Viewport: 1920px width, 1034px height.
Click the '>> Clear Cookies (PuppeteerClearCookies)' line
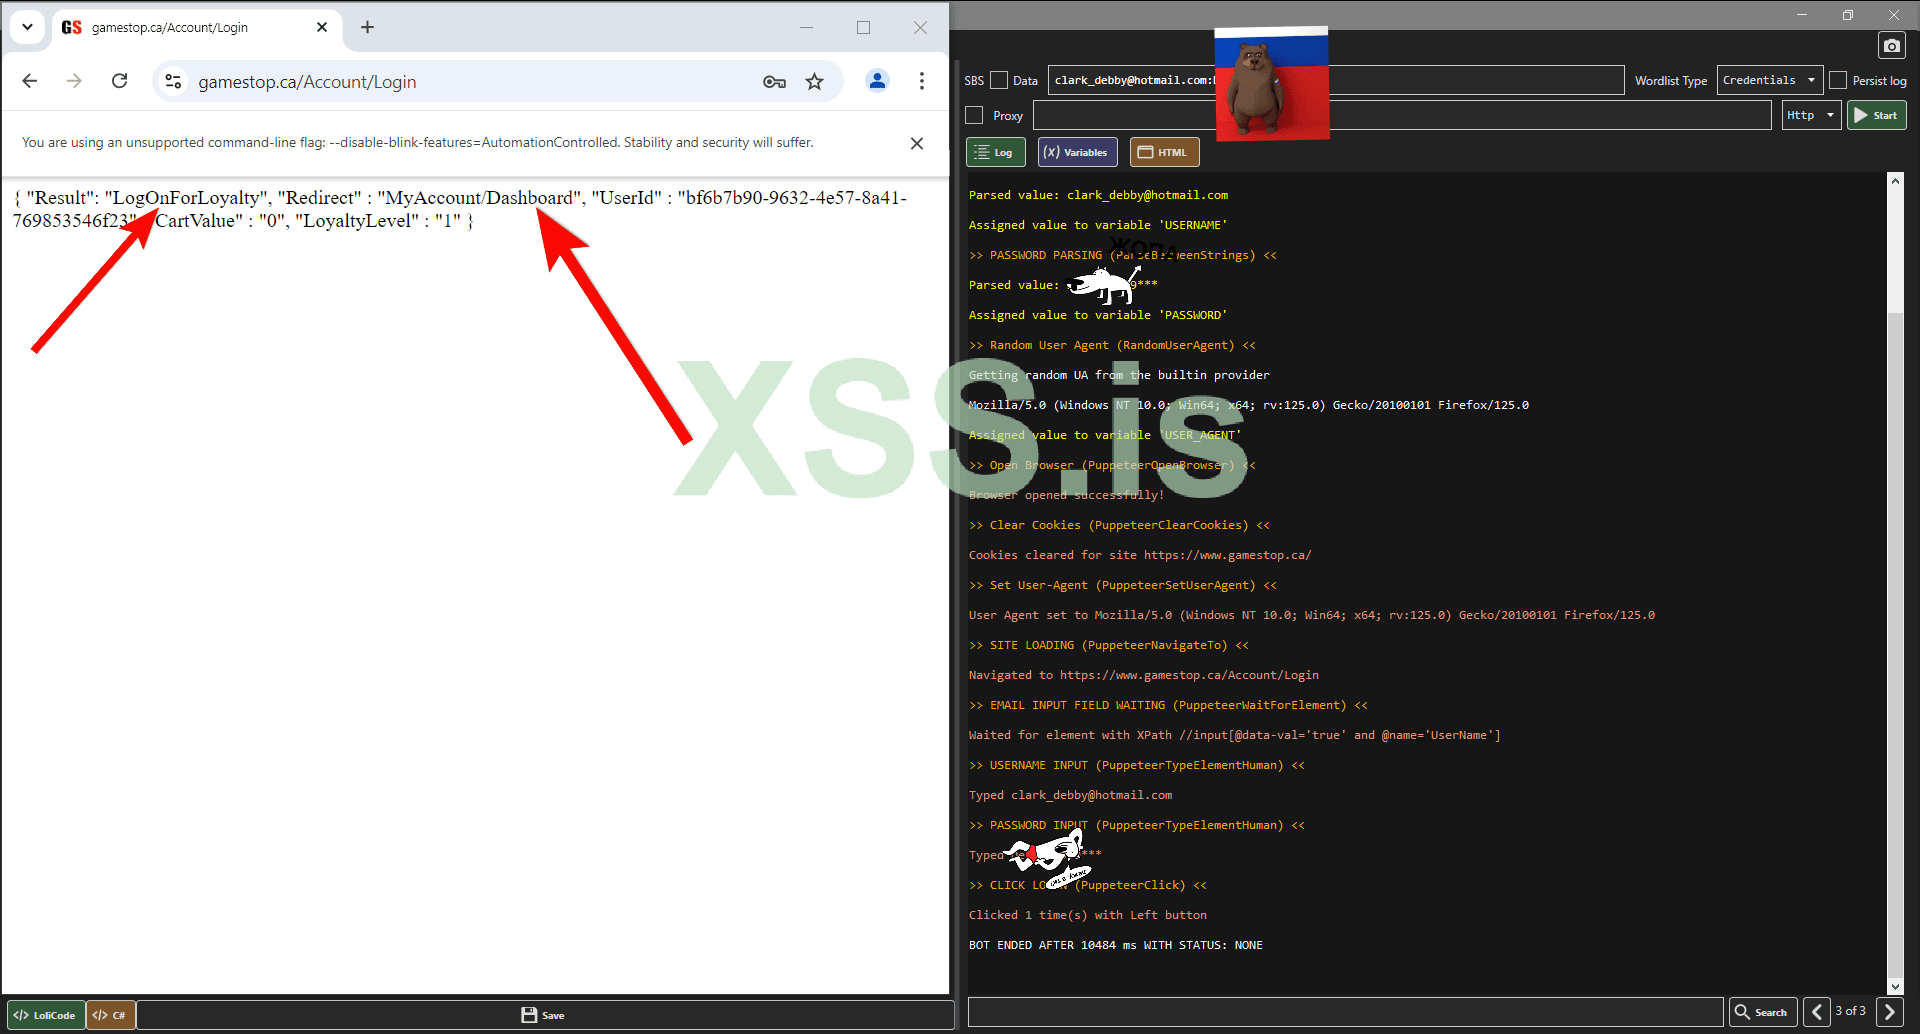pyautogui.click(x=1119, y=525)
